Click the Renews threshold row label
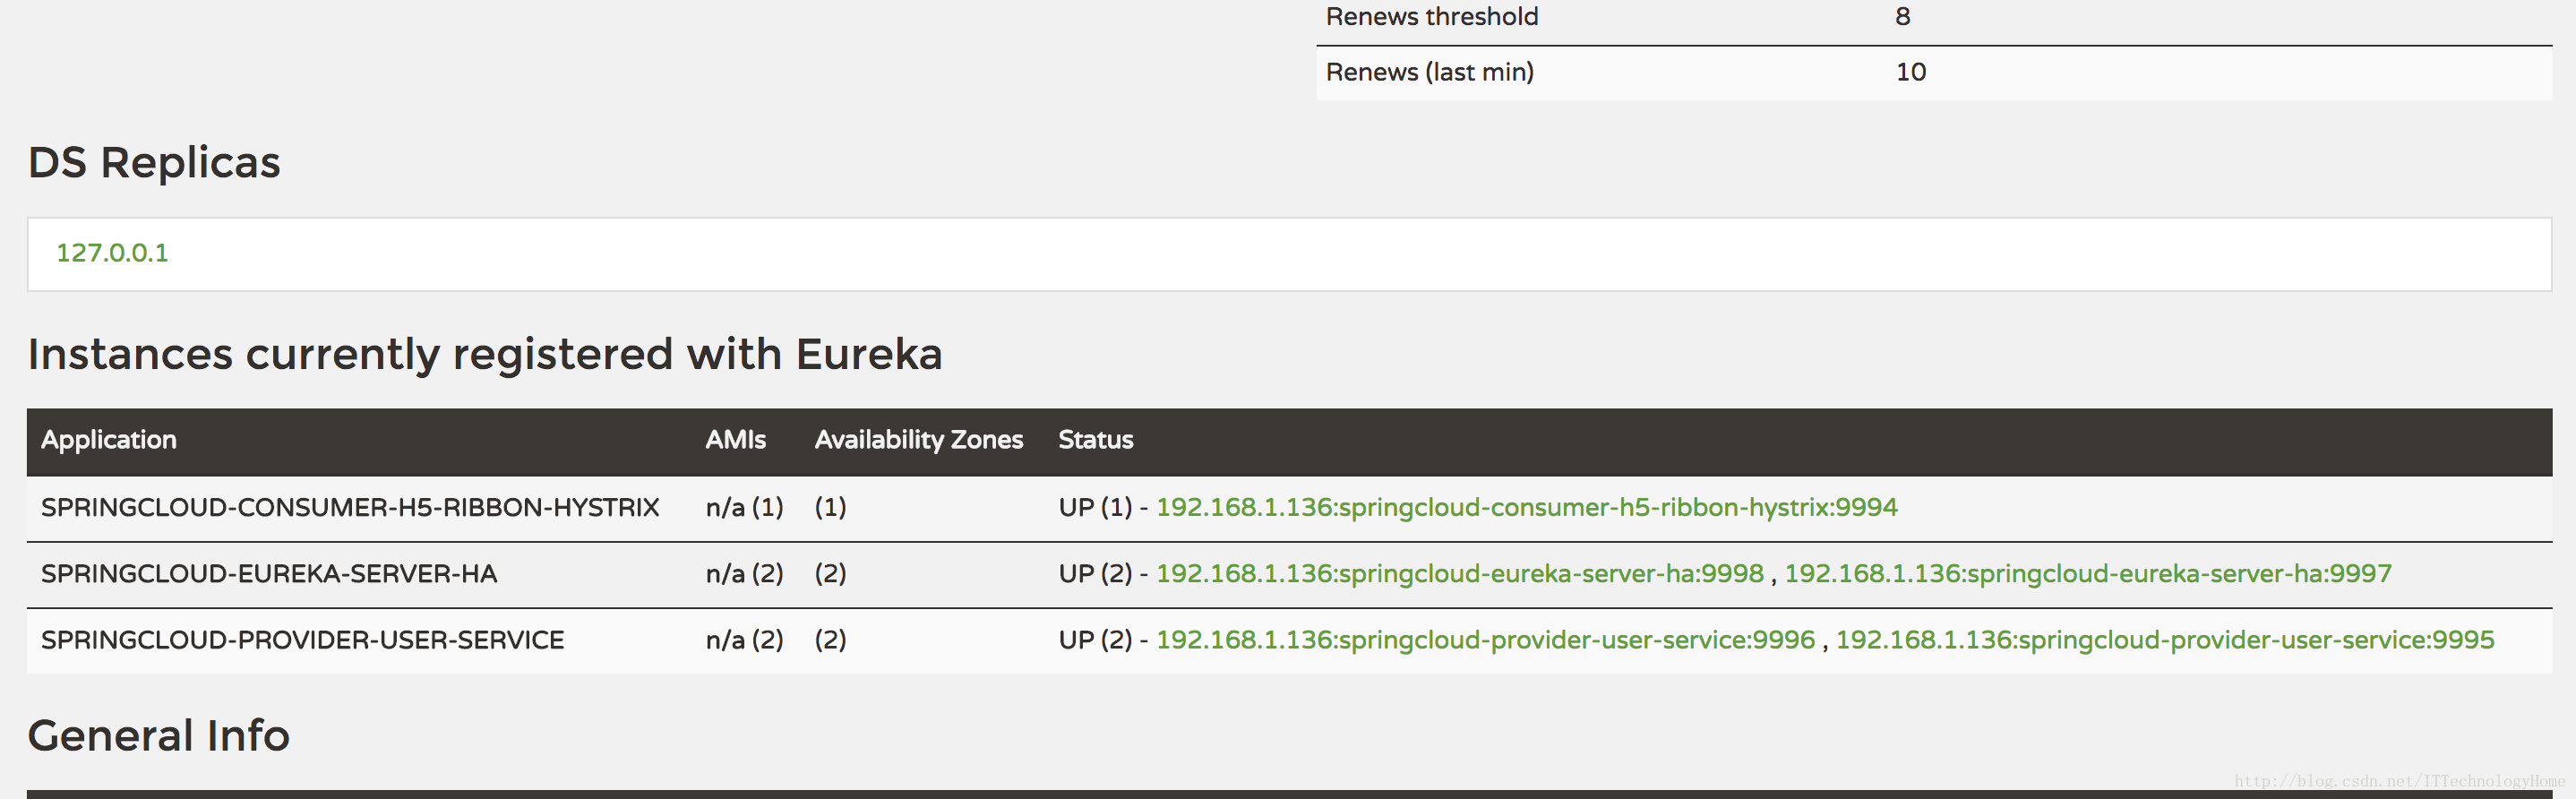The width and height of the screenshot is (2576, 799). pyautogui.click(x=1432, y=17)
